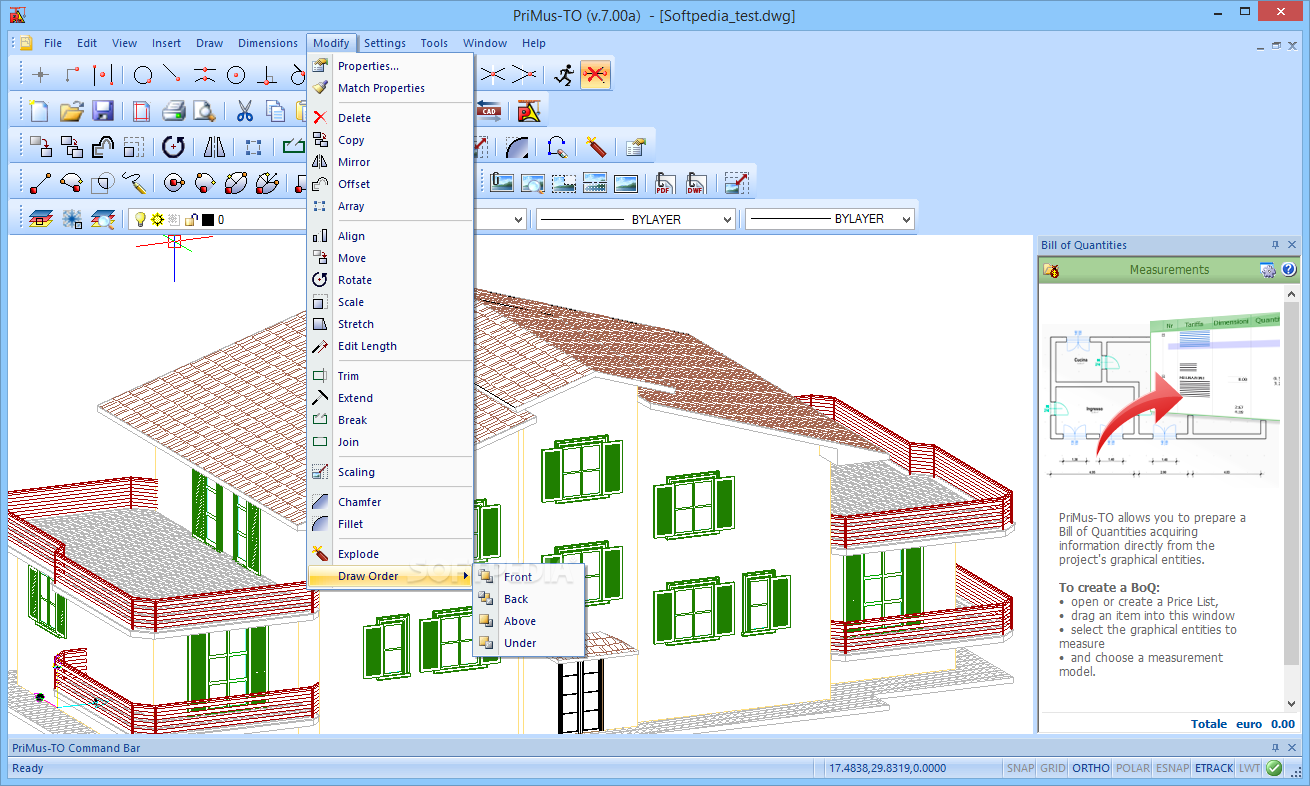Image resolution: width=1310 pixels, height=786 pixels.
Task: Pin or auto-hide the Bill of Quantities panel
Action: click(x=1275, y=245)
